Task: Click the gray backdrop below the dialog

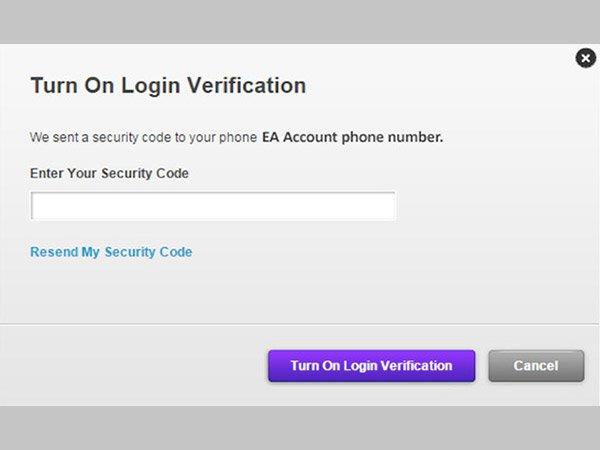Action: pos(300,428)
